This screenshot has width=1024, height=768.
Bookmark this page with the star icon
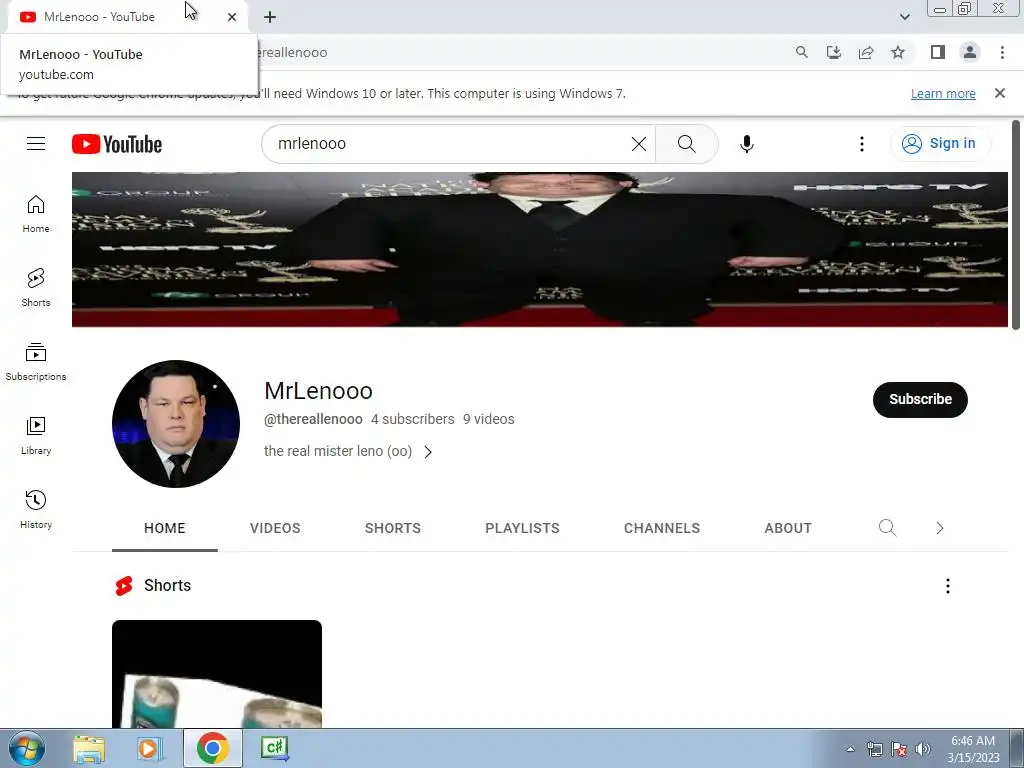point(898,52)
